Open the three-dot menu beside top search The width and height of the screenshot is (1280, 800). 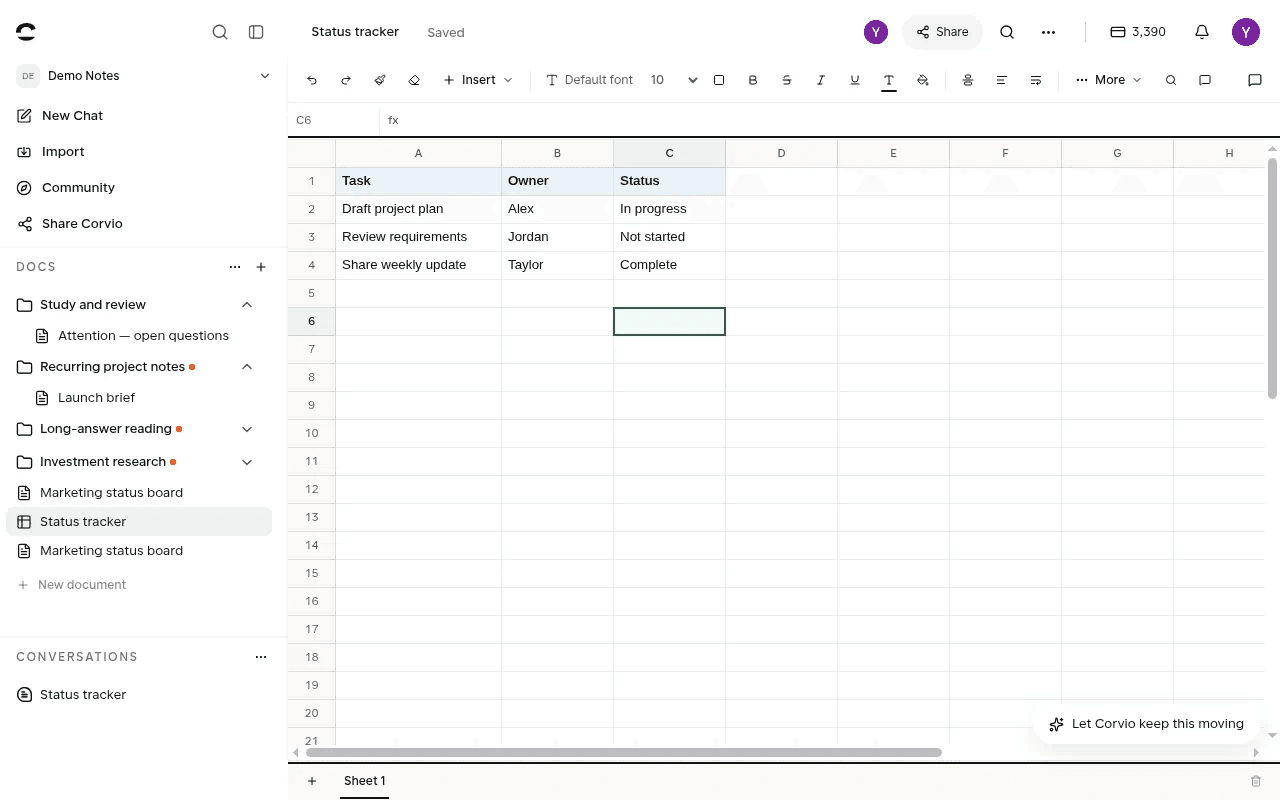(x=1048, y=32)
